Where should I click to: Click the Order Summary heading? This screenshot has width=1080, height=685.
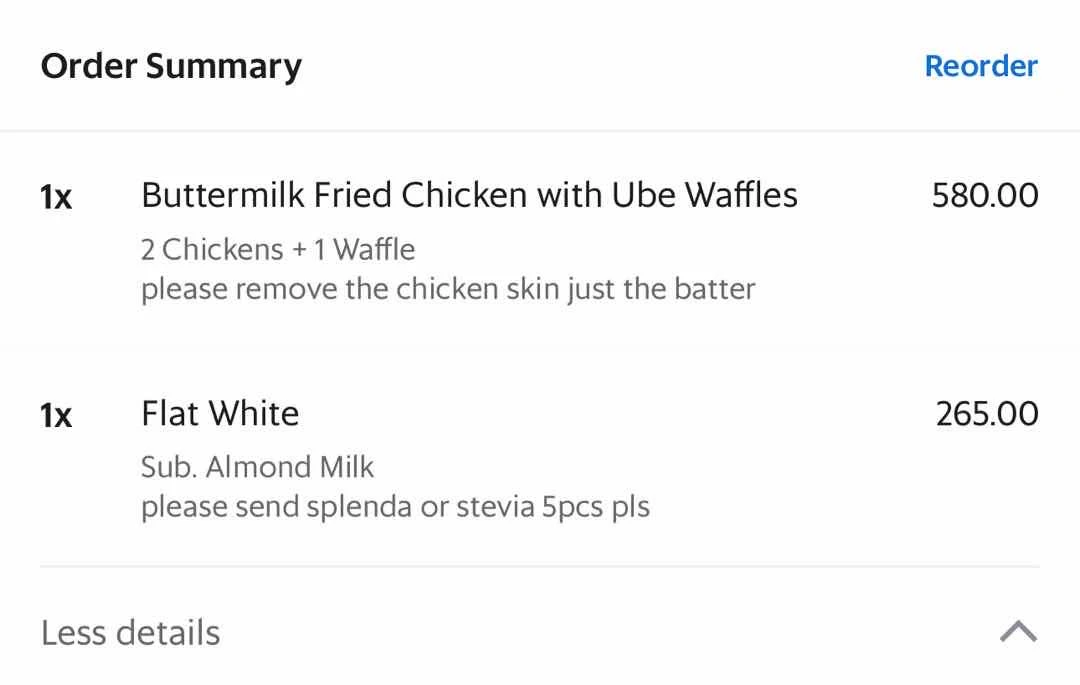[x=170, y=66]
